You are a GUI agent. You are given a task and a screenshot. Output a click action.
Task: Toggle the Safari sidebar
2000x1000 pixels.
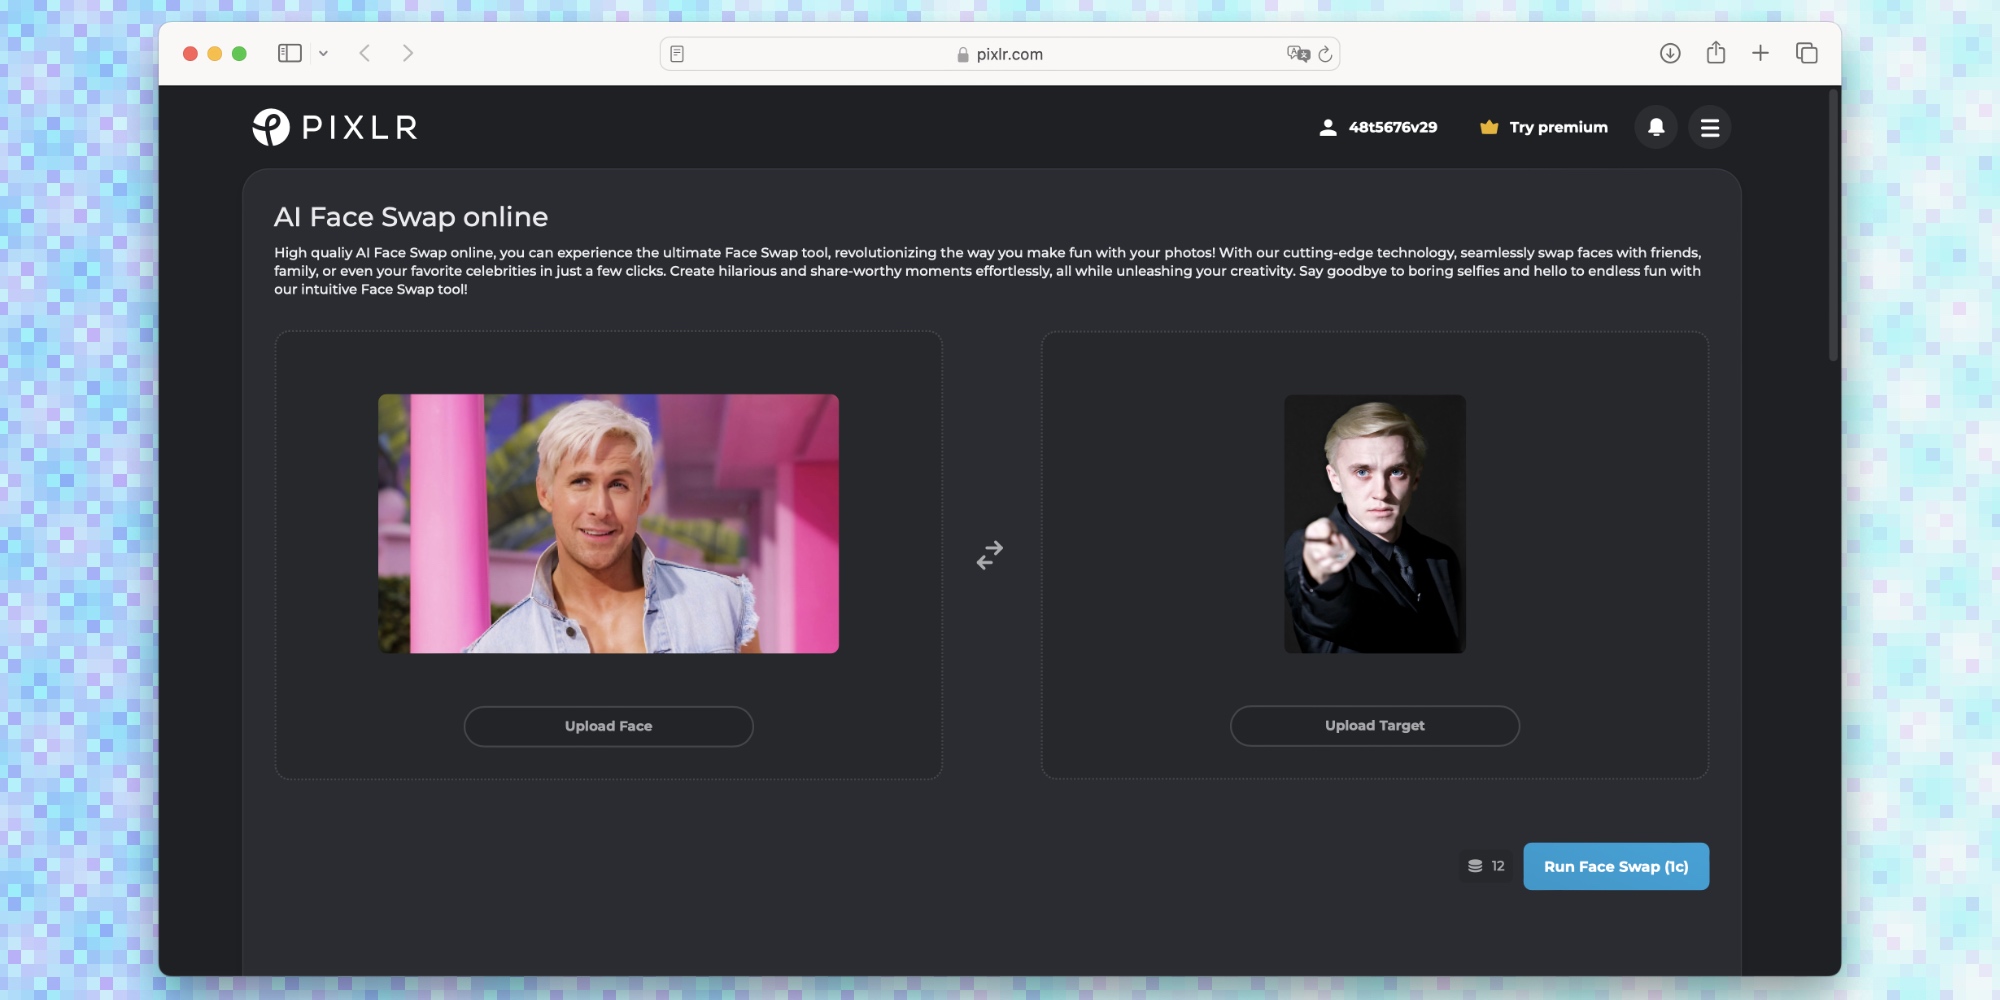point(289,52)
